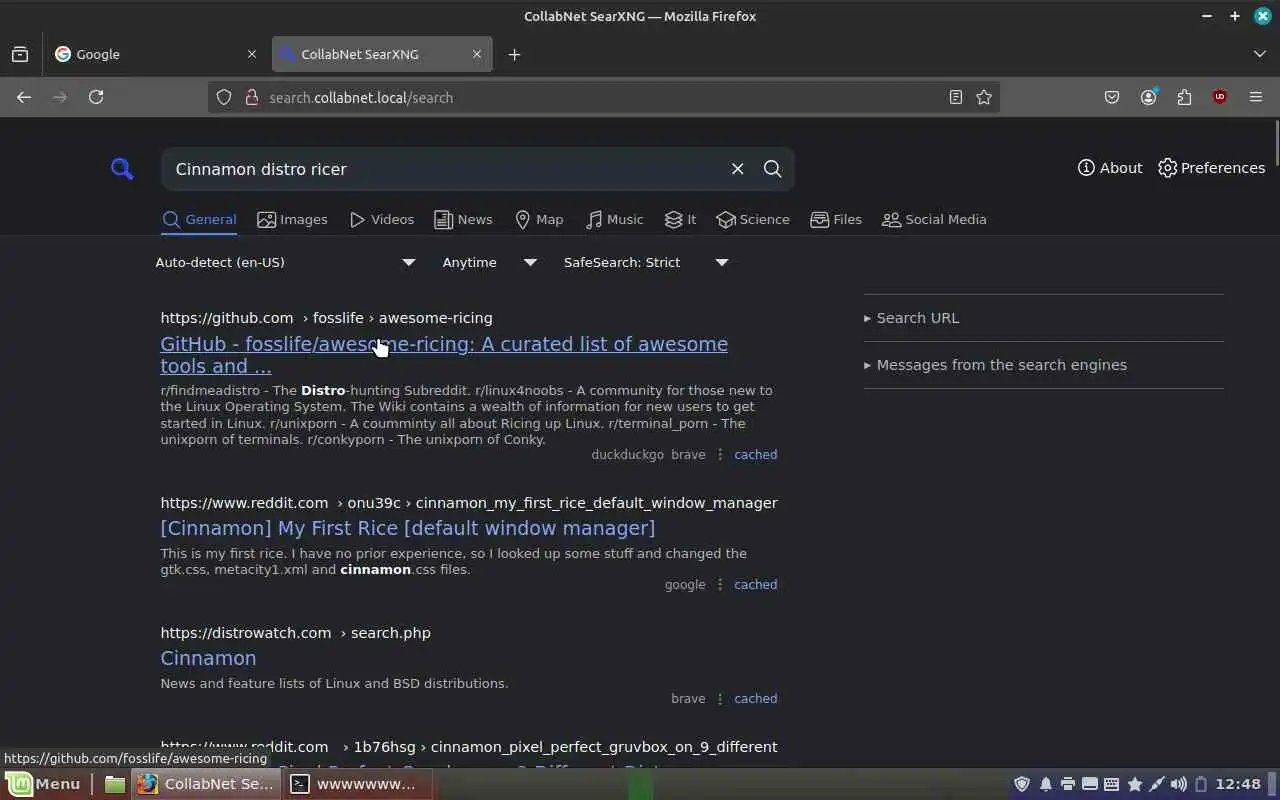This screenshot has width=1280, height=800.
Task: Open cached link for My First Rice result
Action: tap(755, 584)
